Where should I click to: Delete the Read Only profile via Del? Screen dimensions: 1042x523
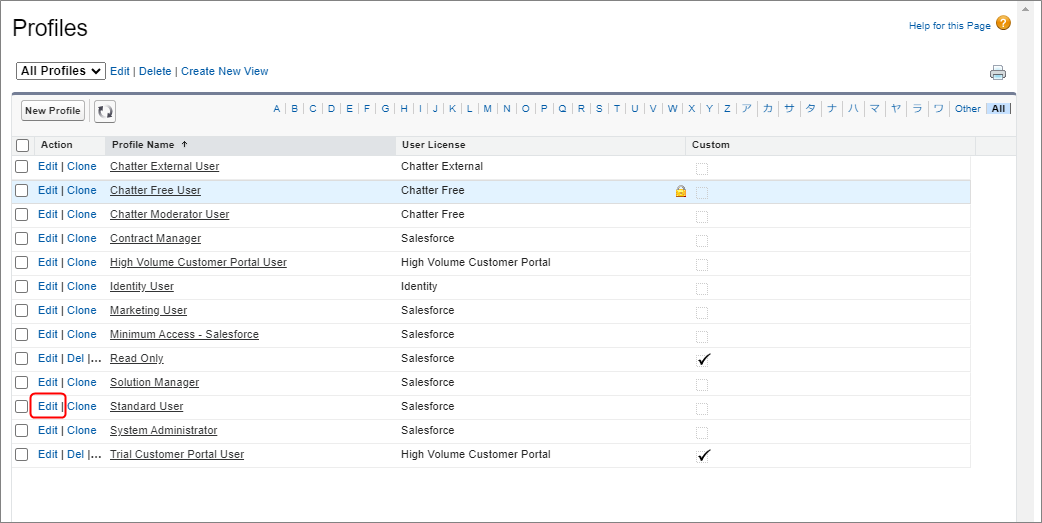coord(76,358)
